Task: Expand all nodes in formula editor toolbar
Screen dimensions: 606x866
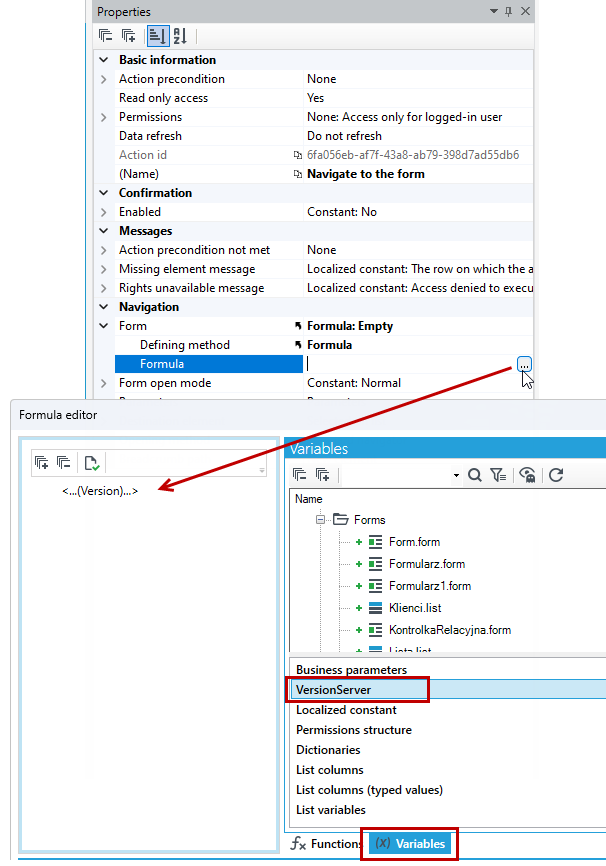Action: 41,462
